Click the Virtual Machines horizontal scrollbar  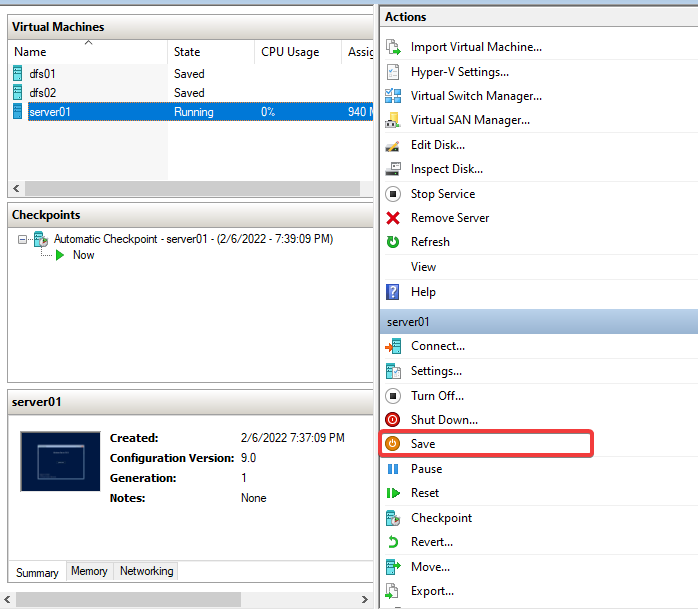(192, 189)
